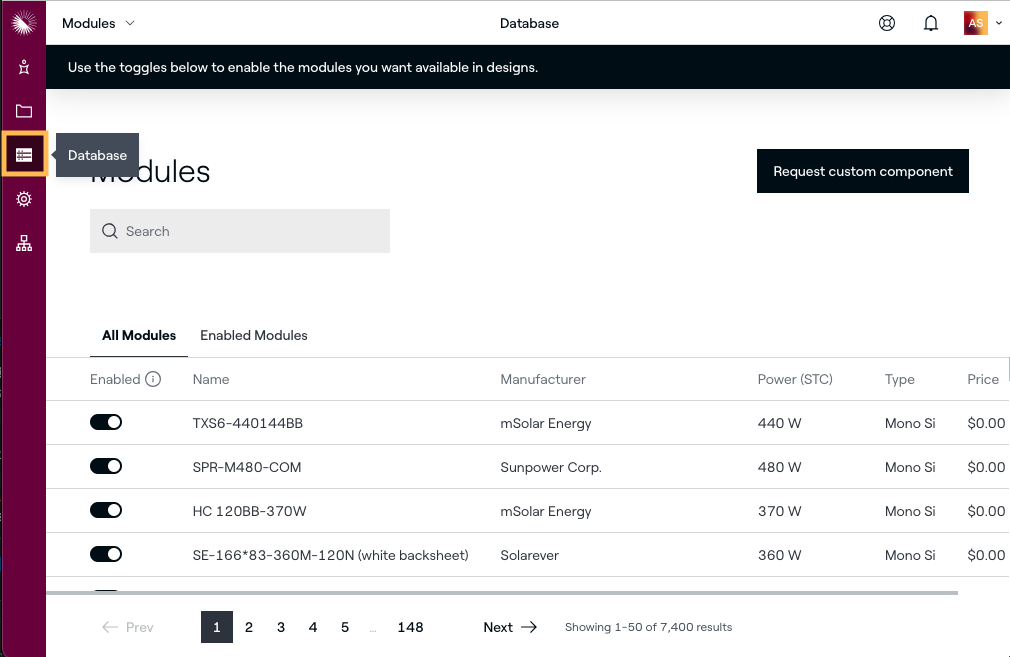Switch off the HC 120BB-370W module
Image resolution: width=1010 pixels, height=657 pixels.
click(106, 511)
